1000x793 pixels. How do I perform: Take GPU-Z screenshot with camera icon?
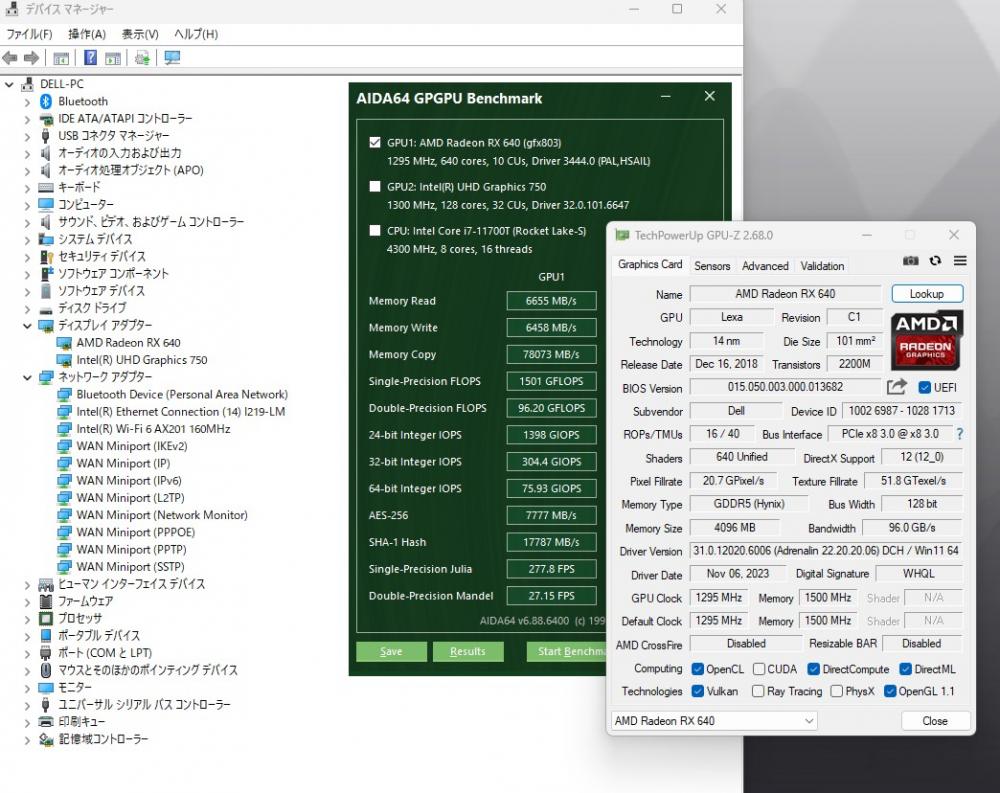pyautogui.click(x=911, y=260)
